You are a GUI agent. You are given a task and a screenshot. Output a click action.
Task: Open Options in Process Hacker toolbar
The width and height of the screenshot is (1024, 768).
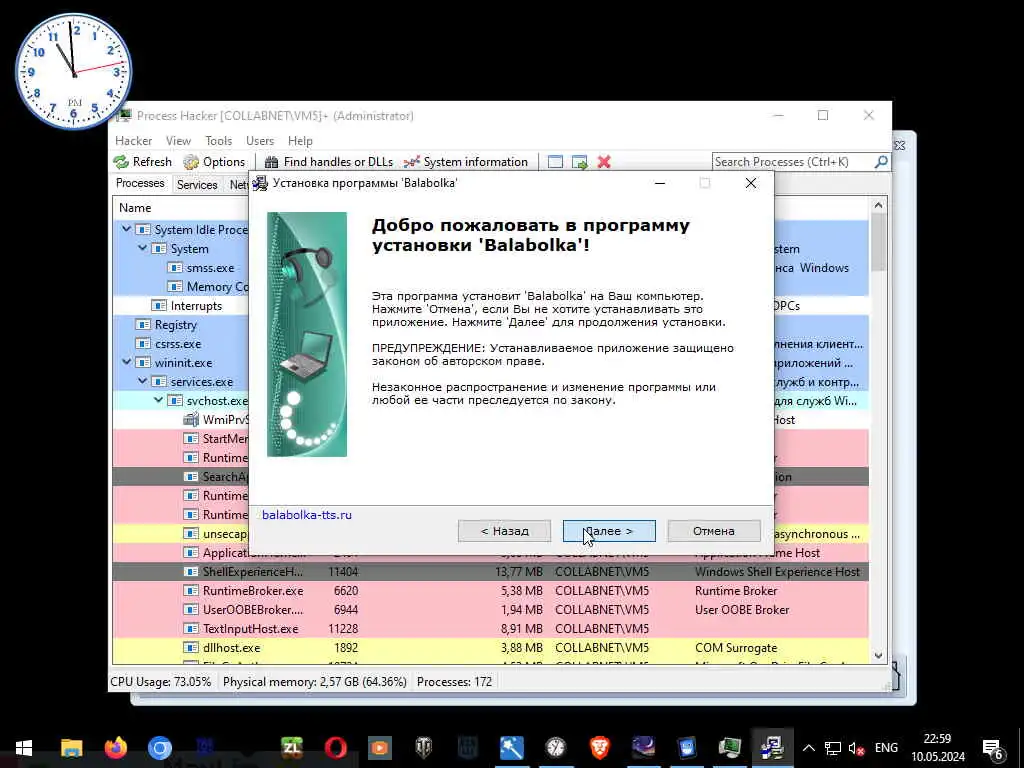(x=214, y=162)
